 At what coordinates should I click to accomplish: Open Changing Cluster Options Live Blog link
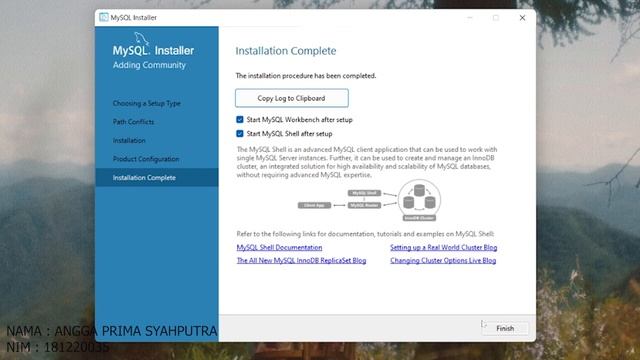[x=443, y=260]
